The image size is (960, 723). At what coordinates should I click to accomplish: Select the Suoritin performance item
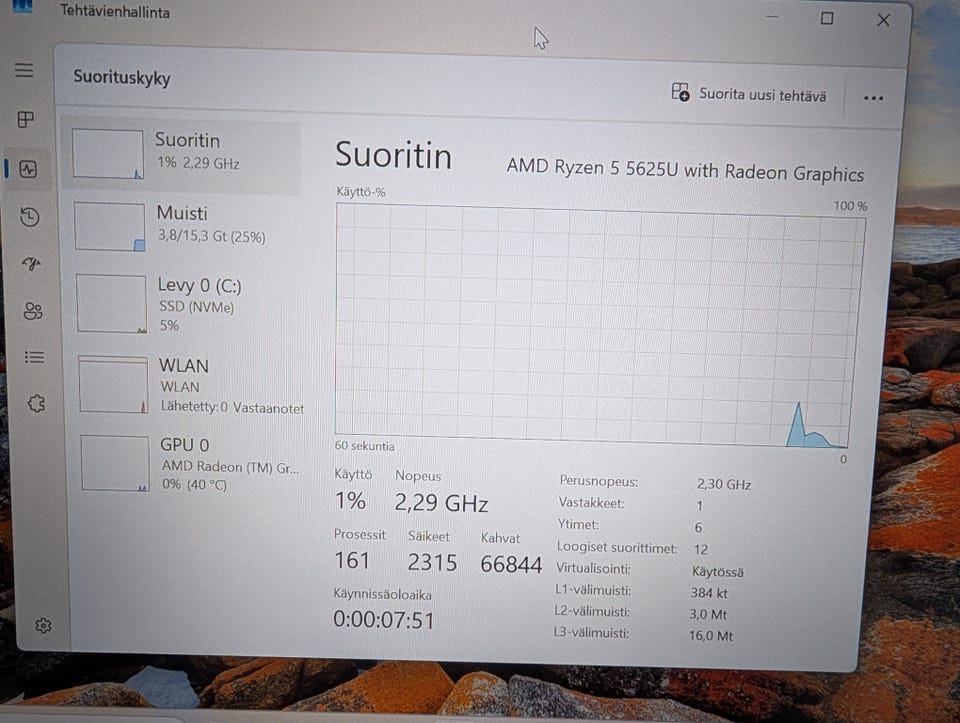(x=183, y=155)
